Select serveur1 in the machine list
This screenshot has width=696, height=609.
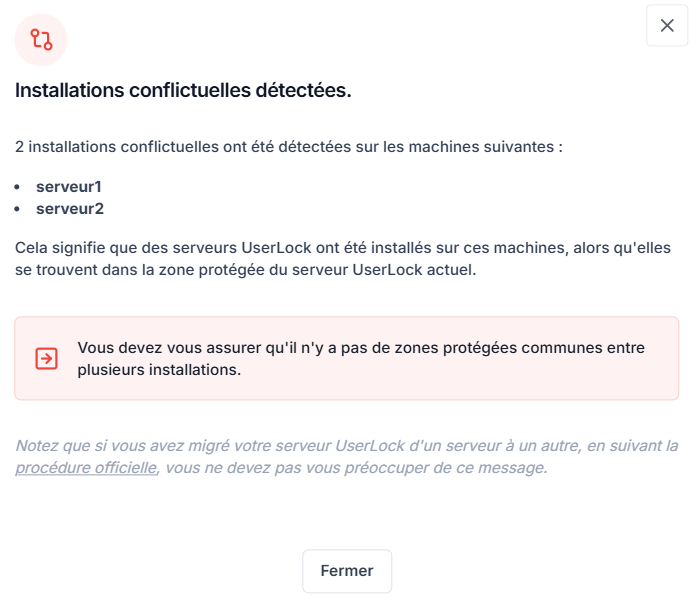[x=69, y=187]
